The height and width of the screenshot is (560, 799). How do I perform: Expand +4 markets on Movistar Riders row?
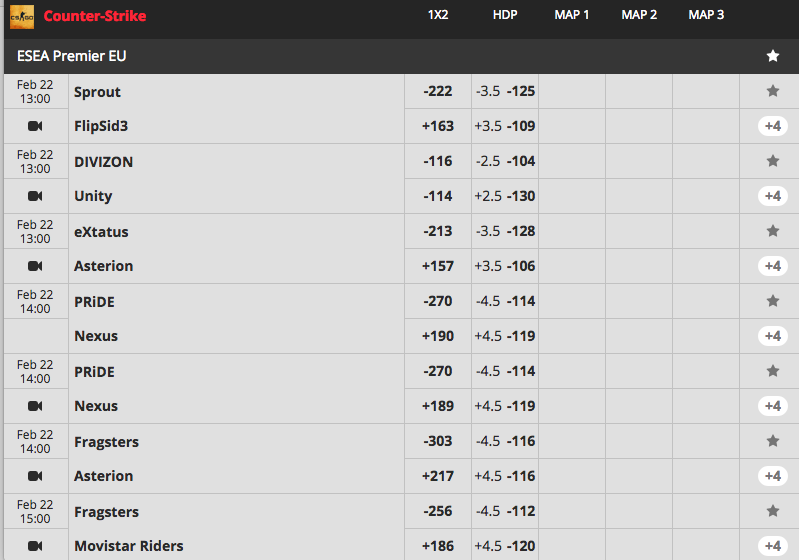coord(773,546)
